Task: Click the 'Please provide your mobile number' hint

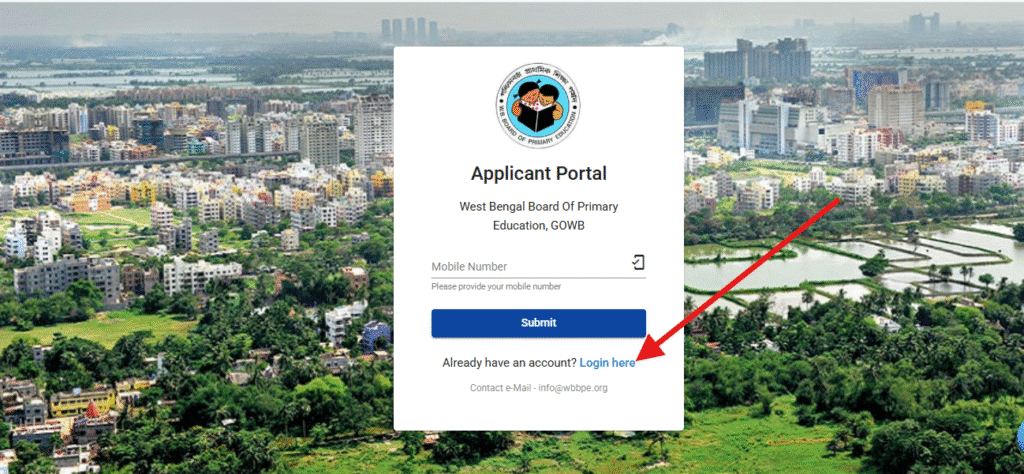Action: coord(496,287)
